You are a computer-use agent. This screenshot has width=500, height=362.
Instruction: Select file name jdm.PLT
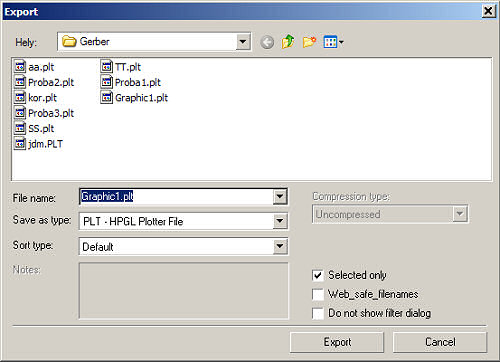[45, 144]
